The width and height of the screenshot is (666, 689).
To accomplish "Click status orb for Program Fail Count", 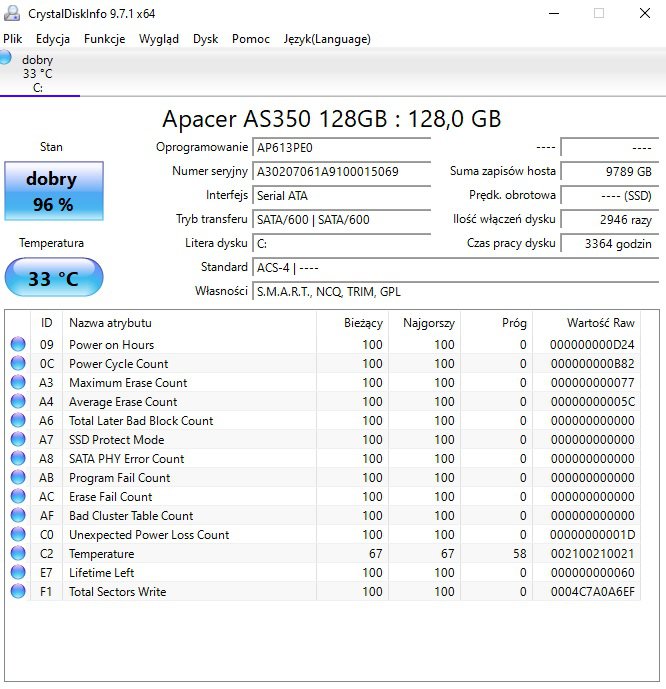I will pos(18,477).
